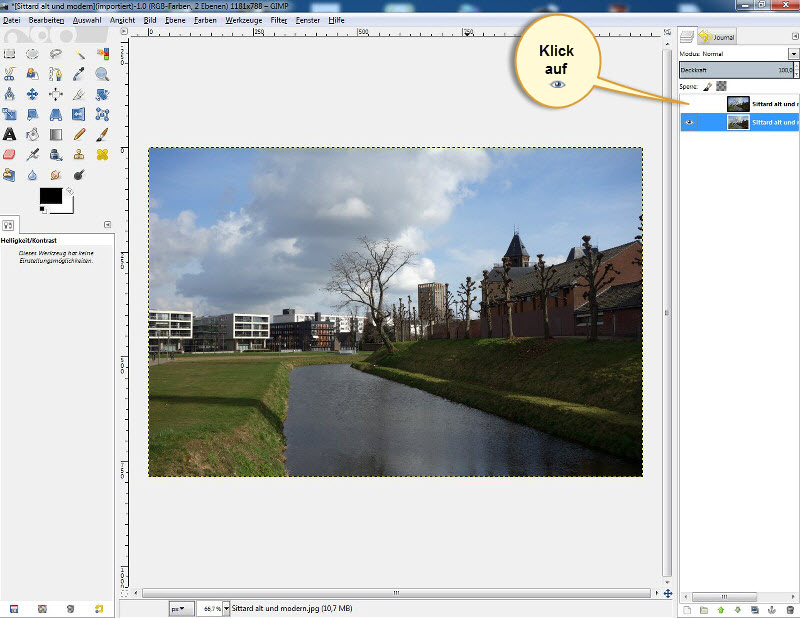Activate the Text tool
Image resolution: width=800 pixels, height=618 pixels.
[10, 134]
